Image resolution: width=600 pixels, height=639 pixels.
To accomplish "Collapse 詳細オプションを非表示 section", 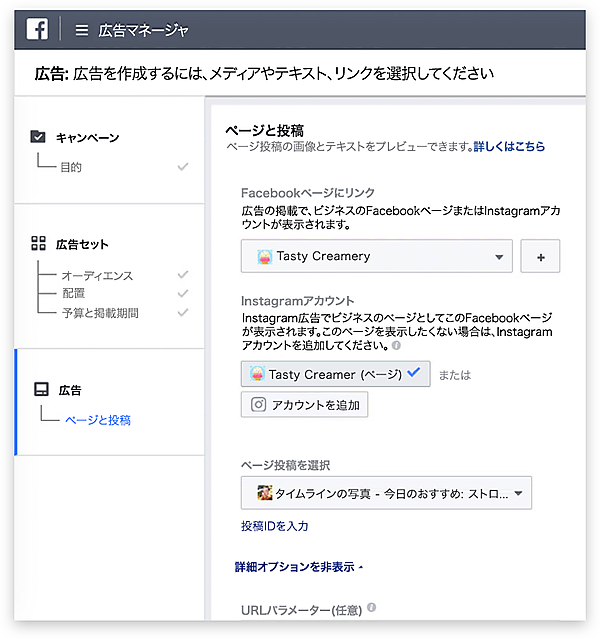I will click(x=298, y=567).
